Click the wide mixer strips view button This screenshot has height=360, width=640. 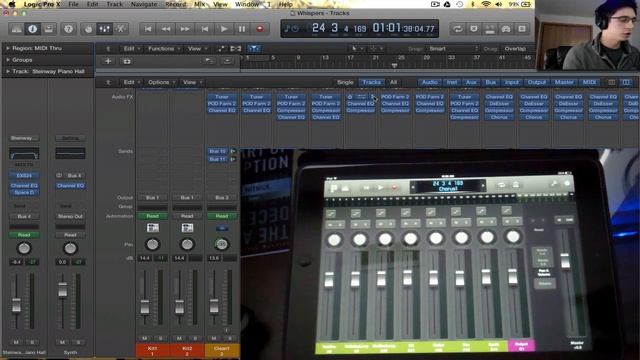pos(626,82)
